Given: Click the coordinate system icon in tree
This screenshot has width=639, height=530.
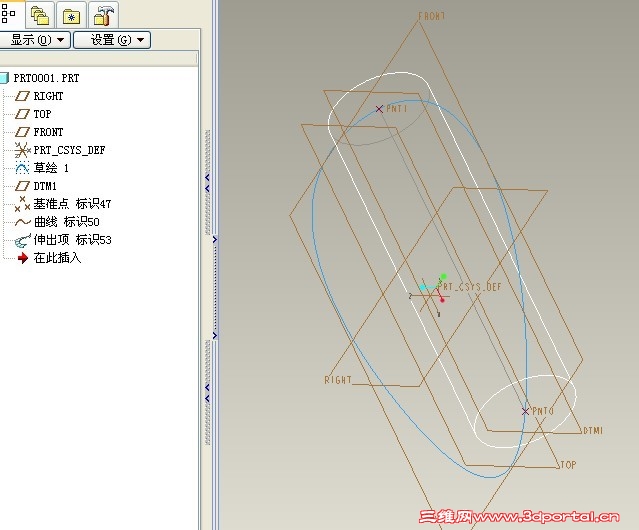Looking at the screenshot, I should pyautogui.click(x=22, y=150).
